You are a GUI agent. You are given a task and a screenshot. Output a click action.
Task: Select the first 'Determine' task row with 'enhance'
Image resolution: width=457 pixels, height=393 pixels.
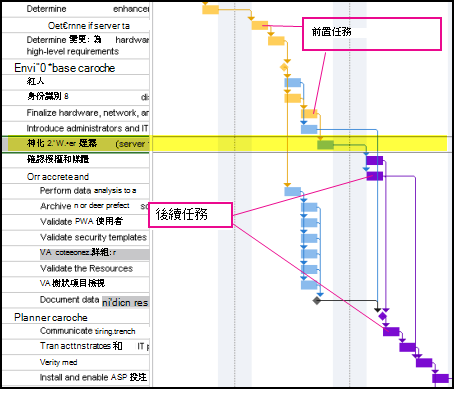pyautogui.click(x=76, y=9)
